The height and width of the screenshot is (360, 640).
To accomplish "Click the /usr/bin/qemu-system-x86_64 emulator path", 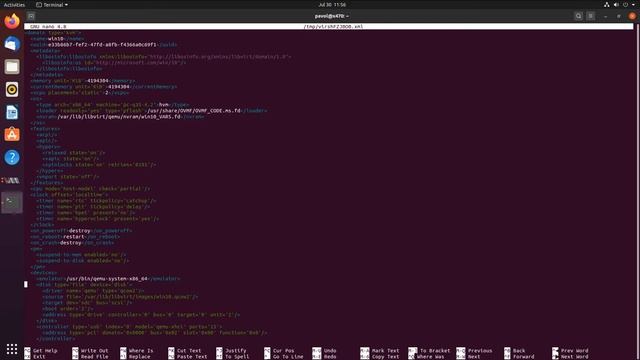I will click(107, 279).
